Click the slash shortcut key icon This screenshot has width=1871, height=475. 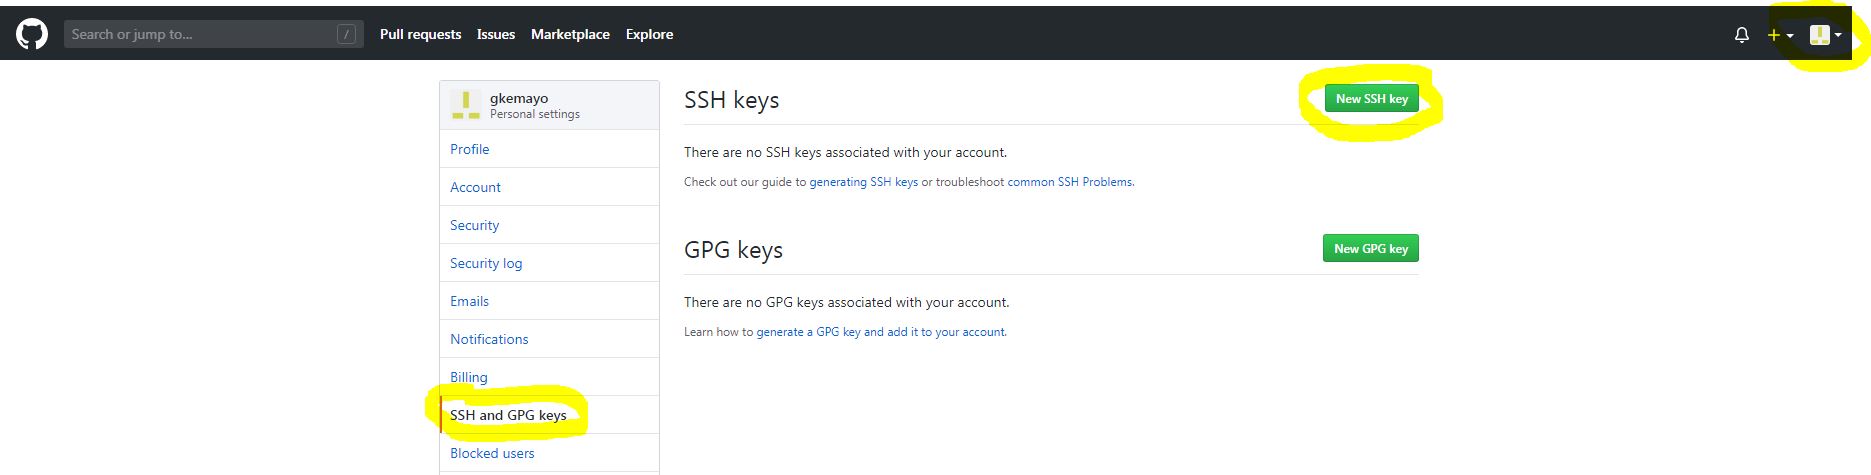[346, 34]
